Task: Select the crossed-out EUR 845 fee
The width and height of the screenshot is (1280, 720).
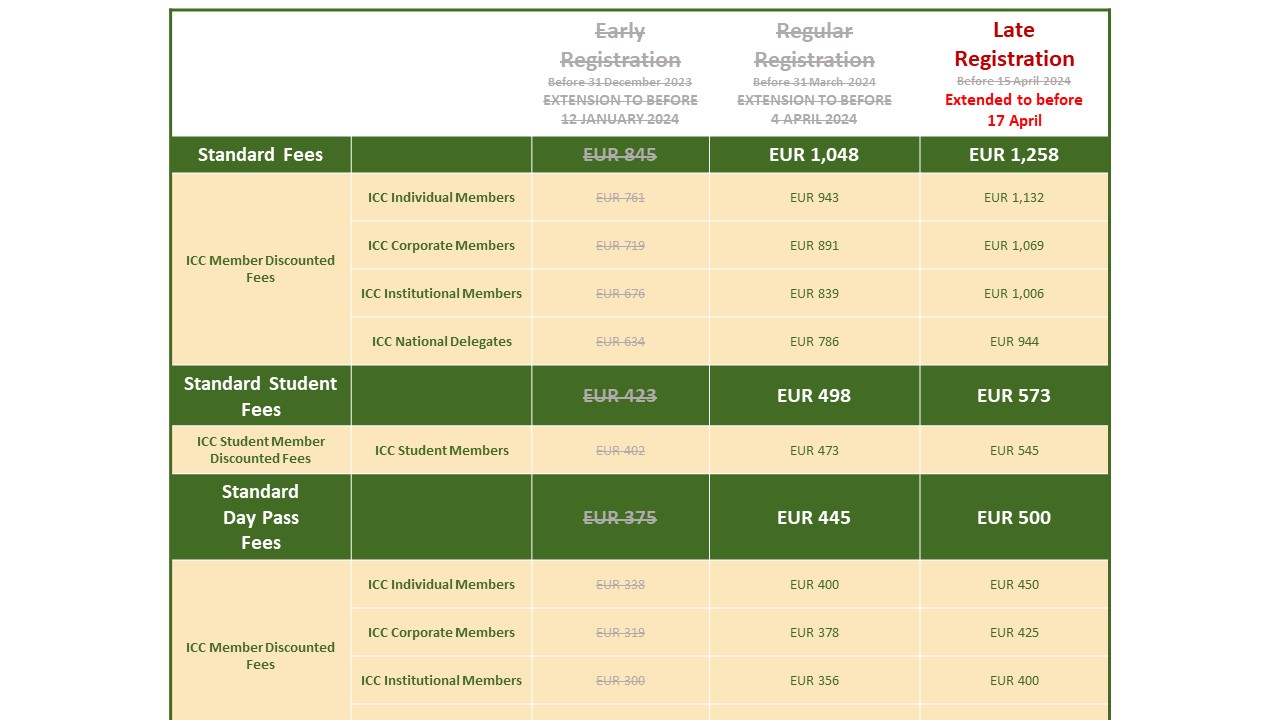Action: click(x=620, y=154)
